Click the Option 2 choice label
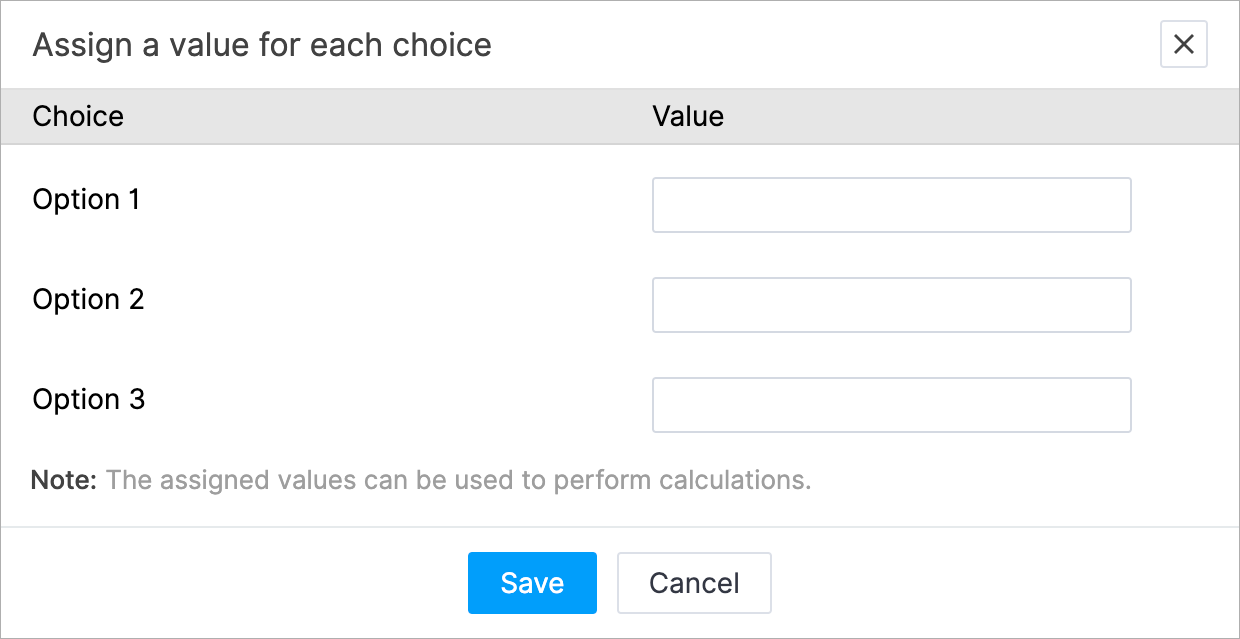 click(x=88, y=300)
